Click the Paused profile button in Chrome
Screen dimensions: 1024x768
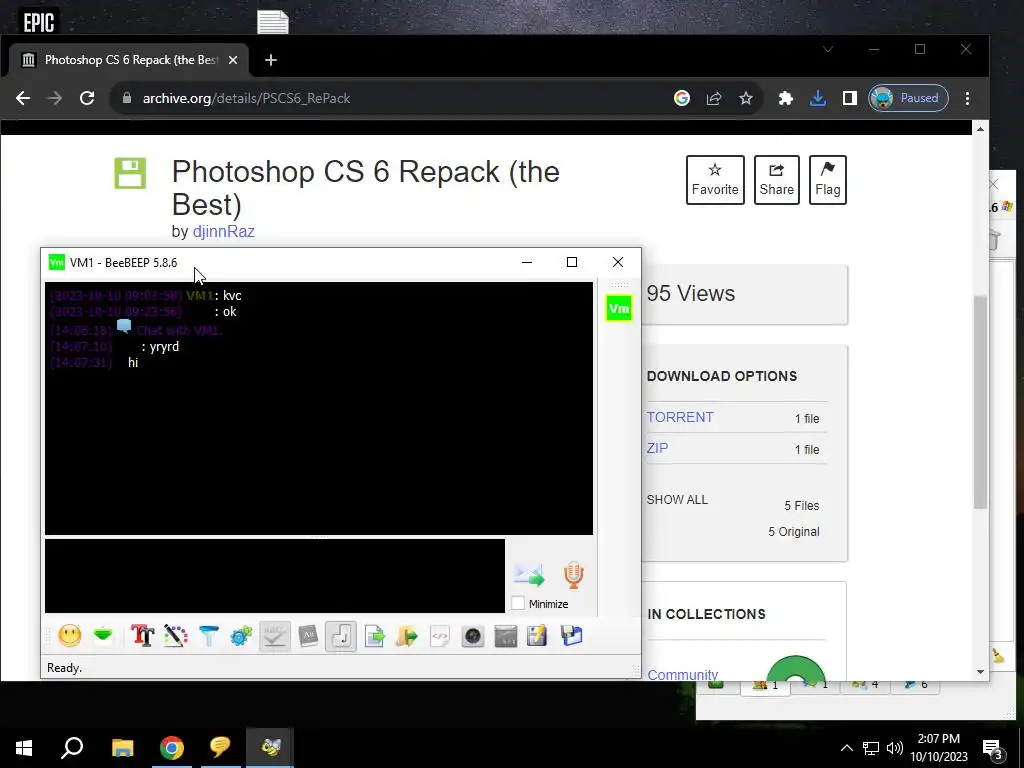point(908,98)
